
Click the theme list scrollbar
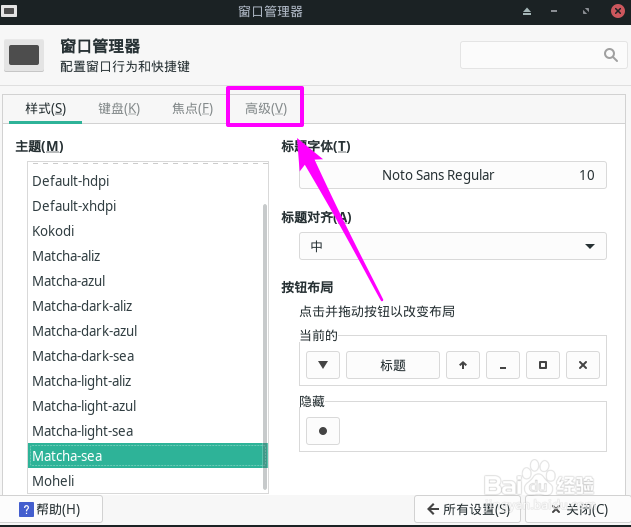coord(265,347)
